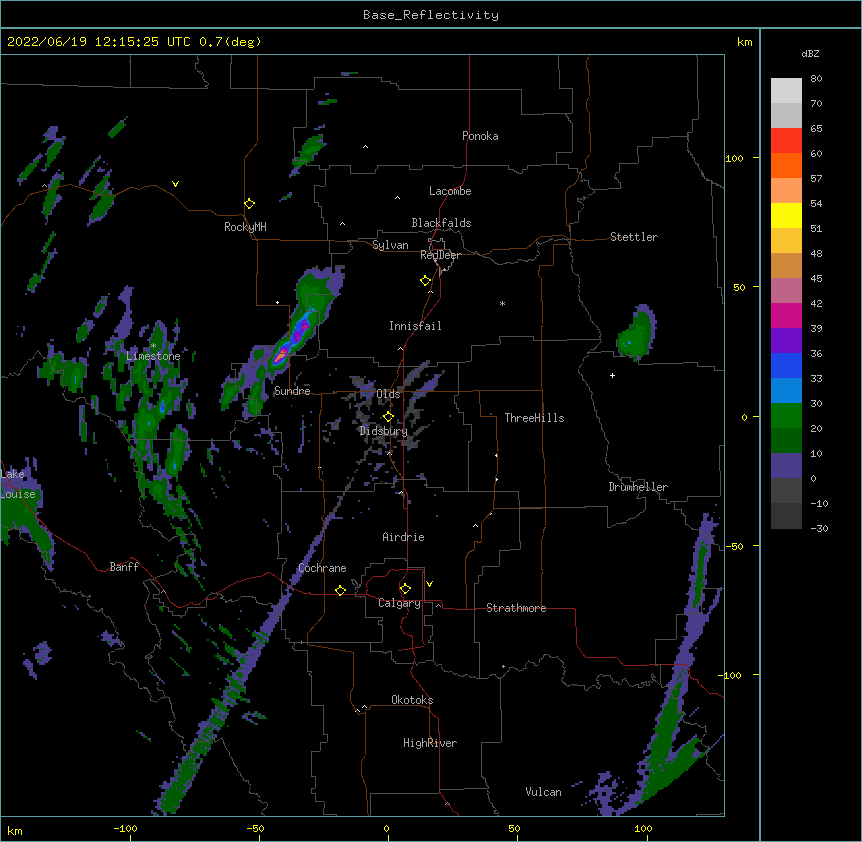Viewport: 862px width, 842px height.
Task: Click the Sundre label
Action: click(x=292, y=391)
